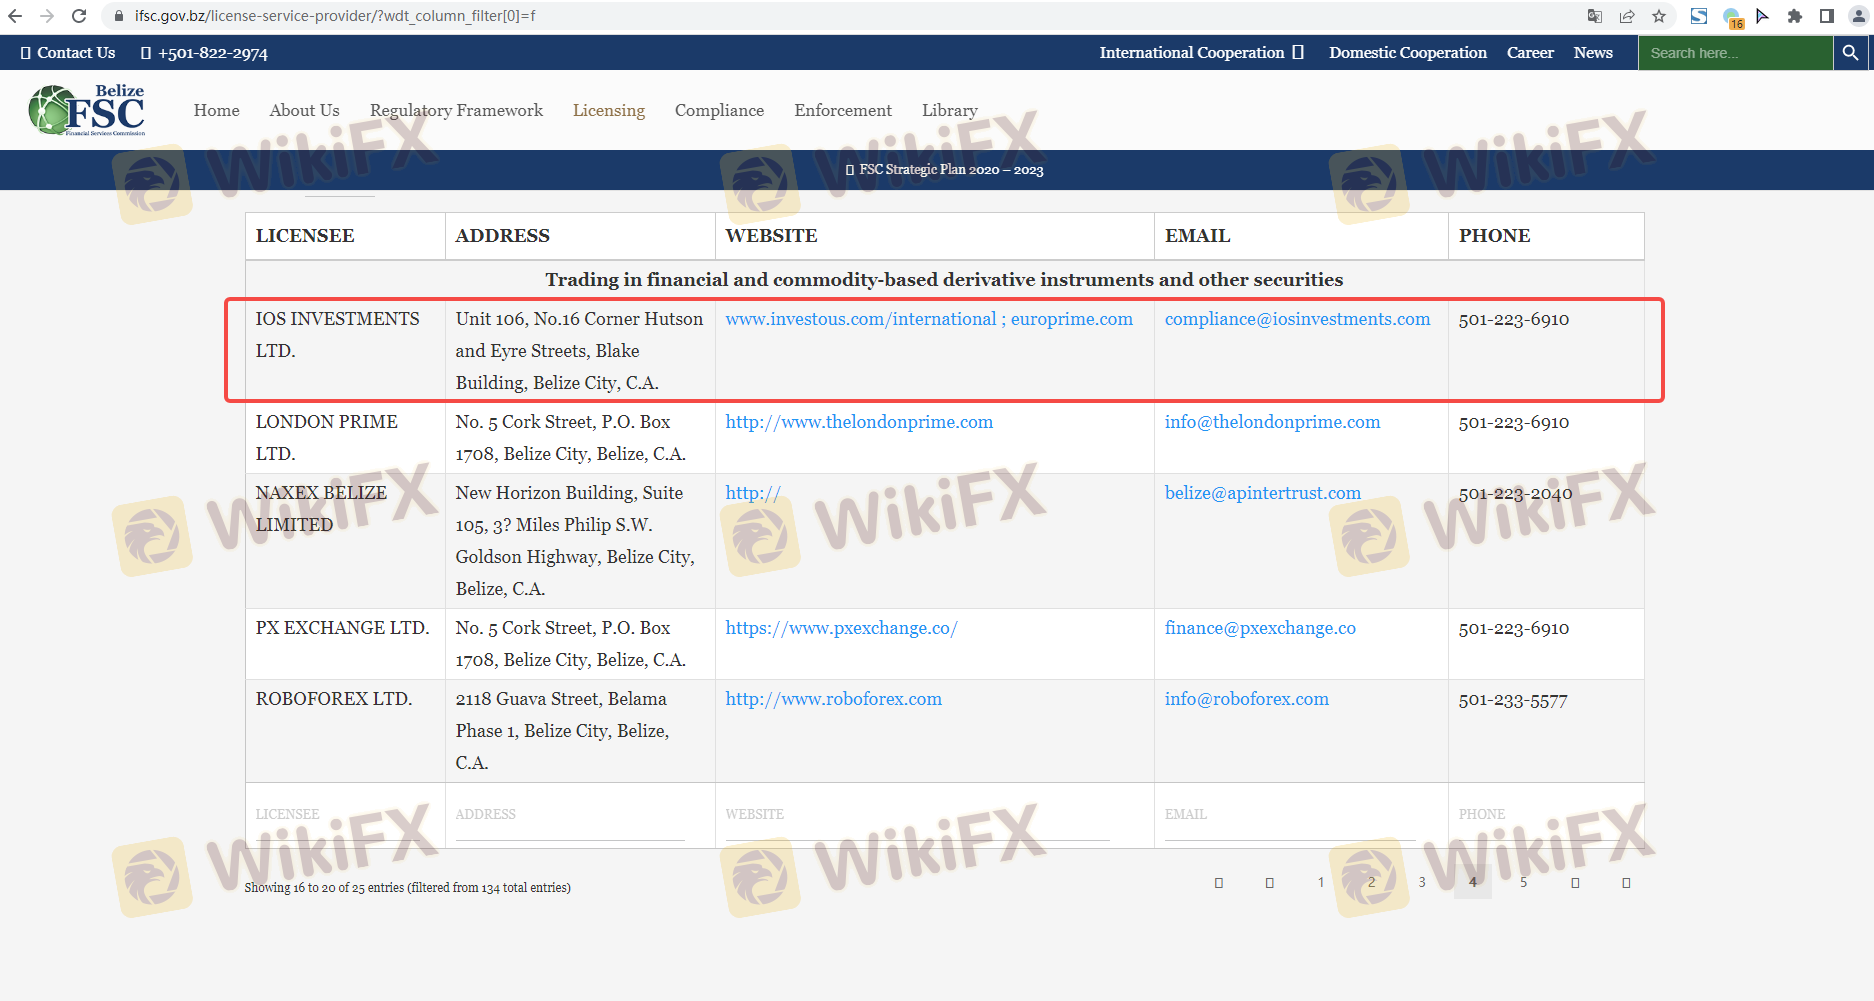The image size is (1874, 1001).
Task: Click the LICENSEE column filter field
Action: (340, 815)
